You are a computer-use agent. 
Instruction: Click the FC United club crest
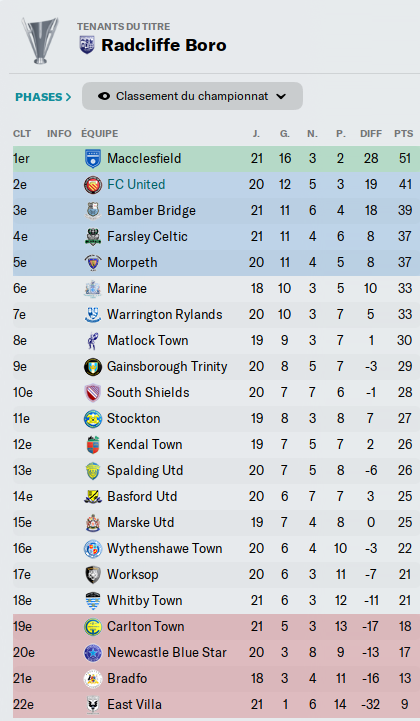click(x=93, y=185)
